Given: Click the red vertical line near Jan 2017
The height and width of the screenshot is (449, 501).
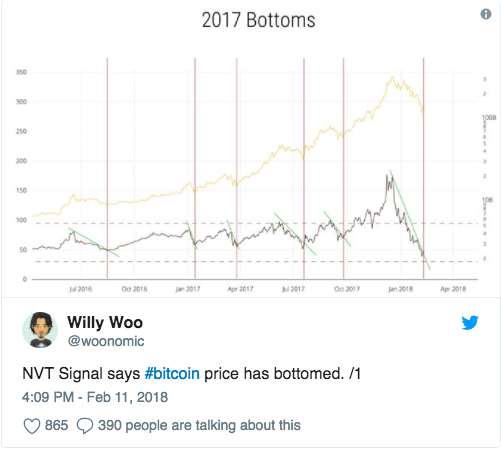Looking at the screenshot, I should point(195,168).
